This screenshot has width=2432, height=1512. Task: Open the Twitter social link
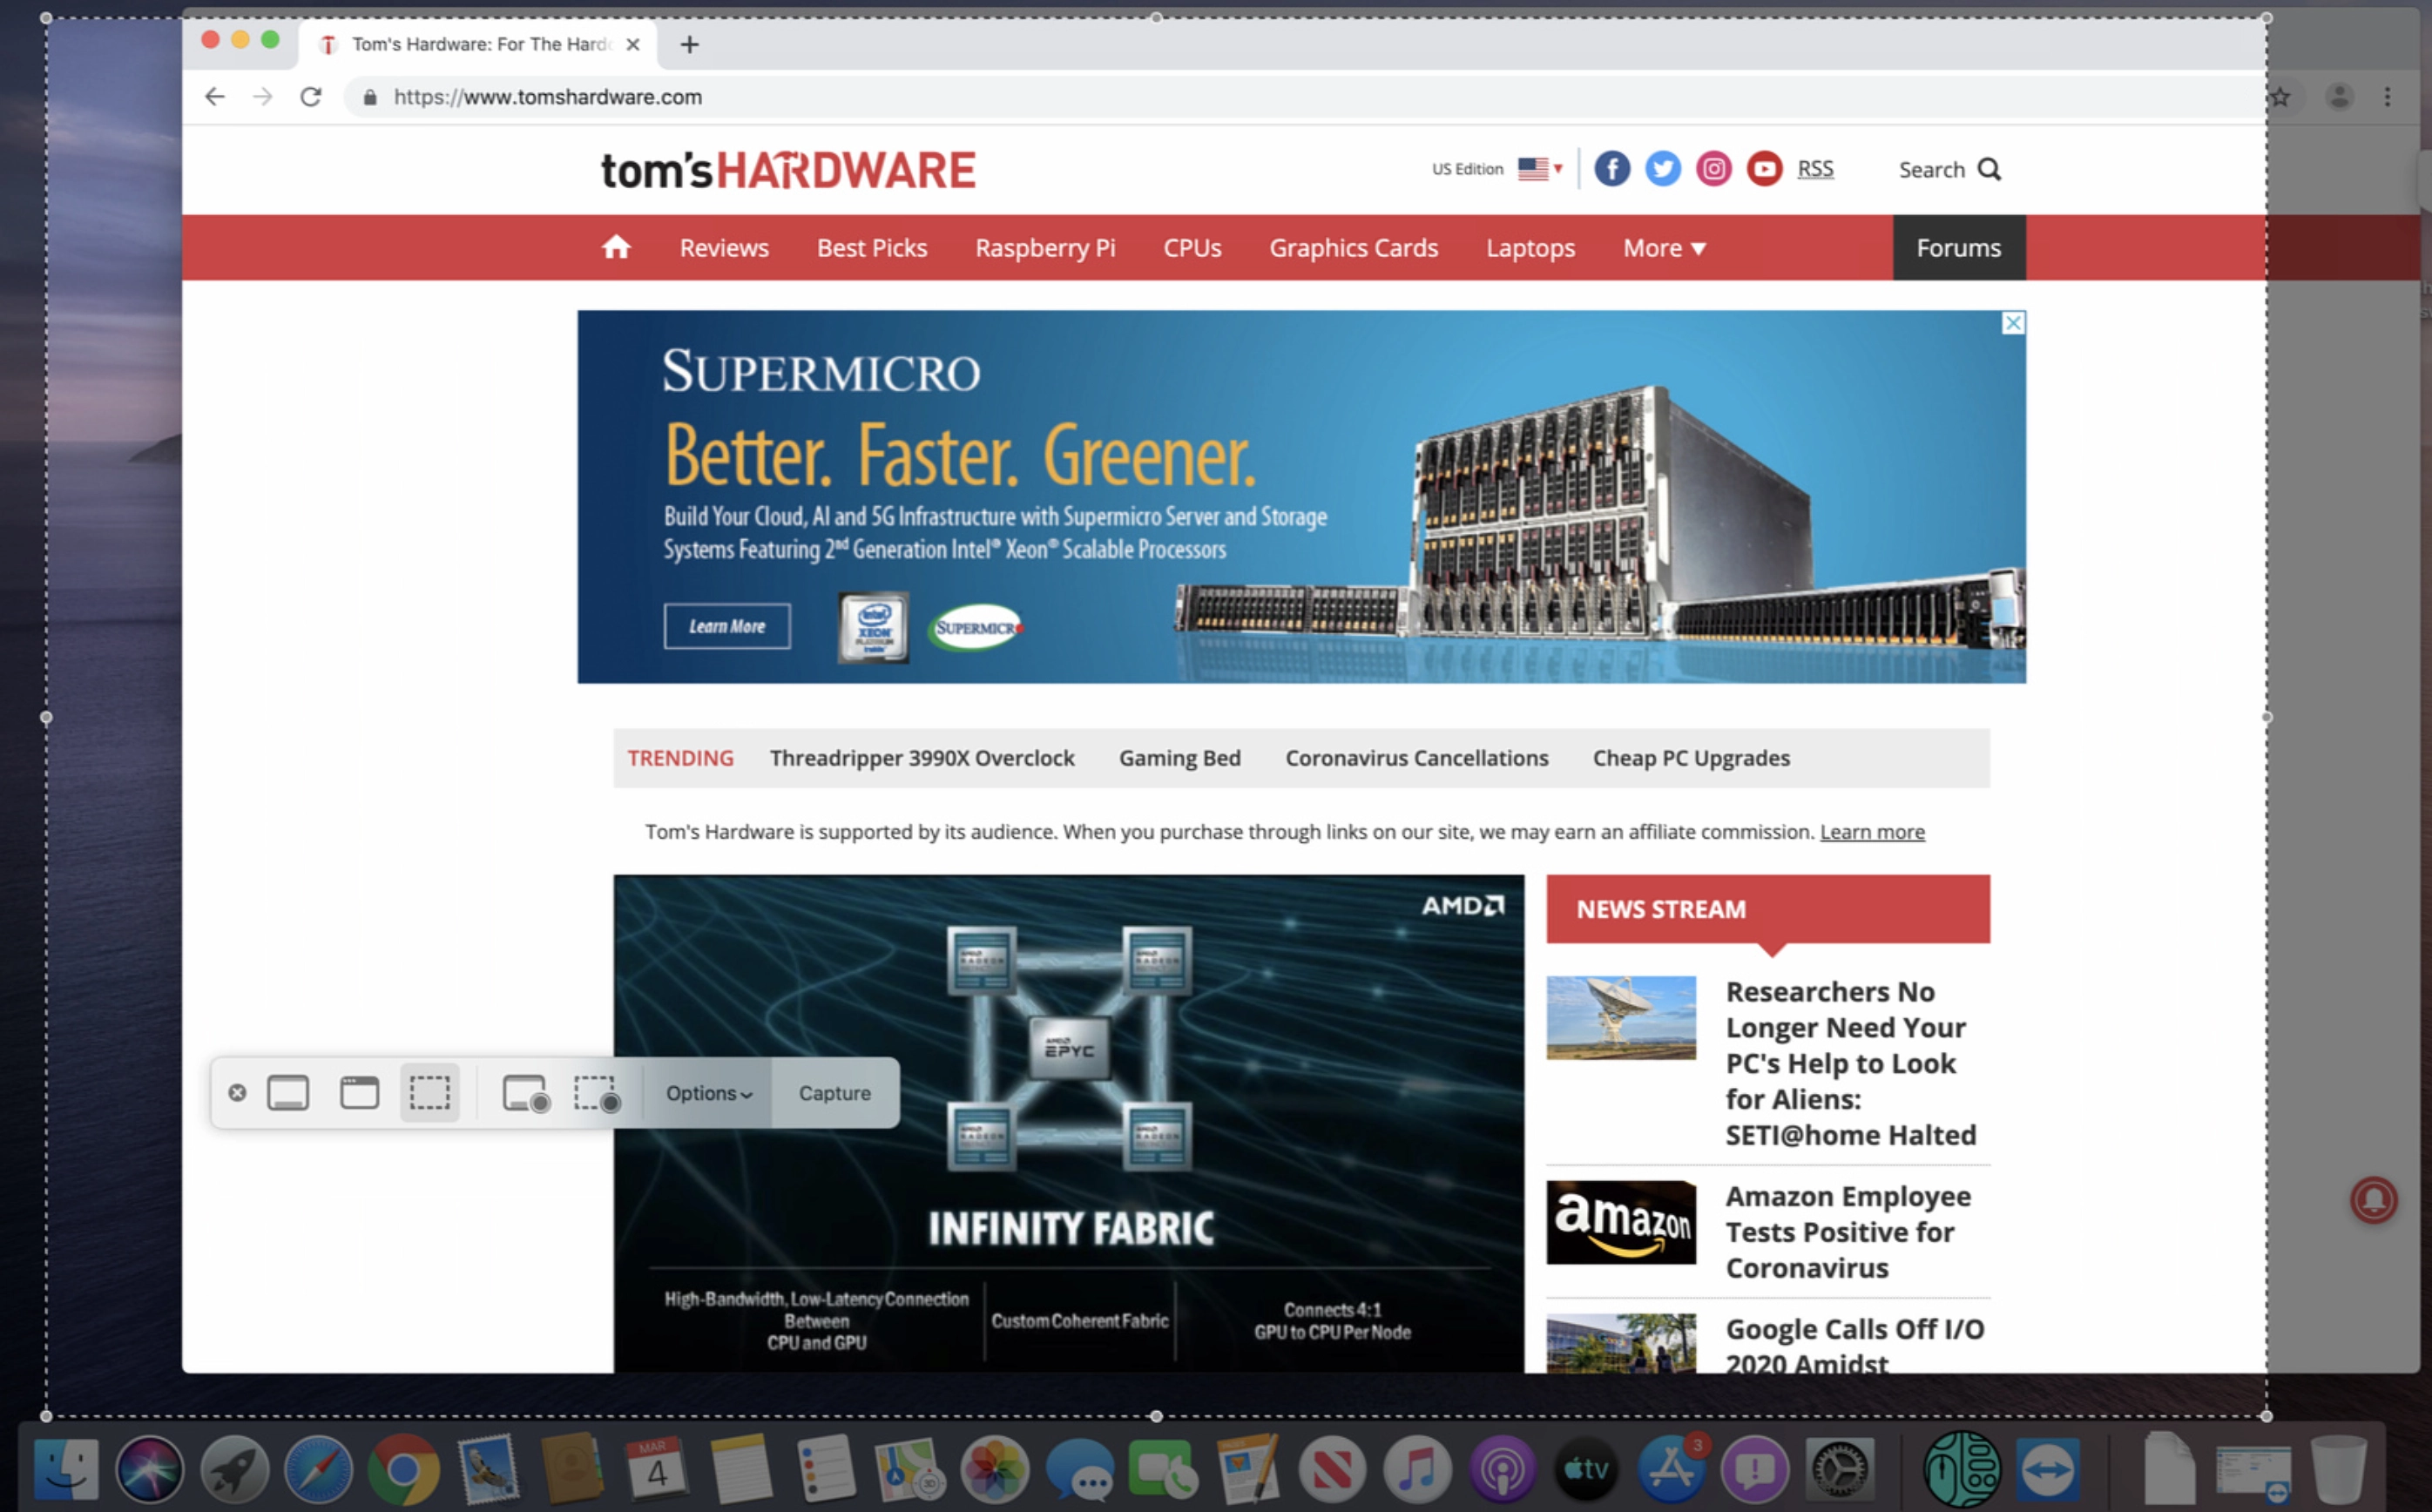(x=1662, y=168)
